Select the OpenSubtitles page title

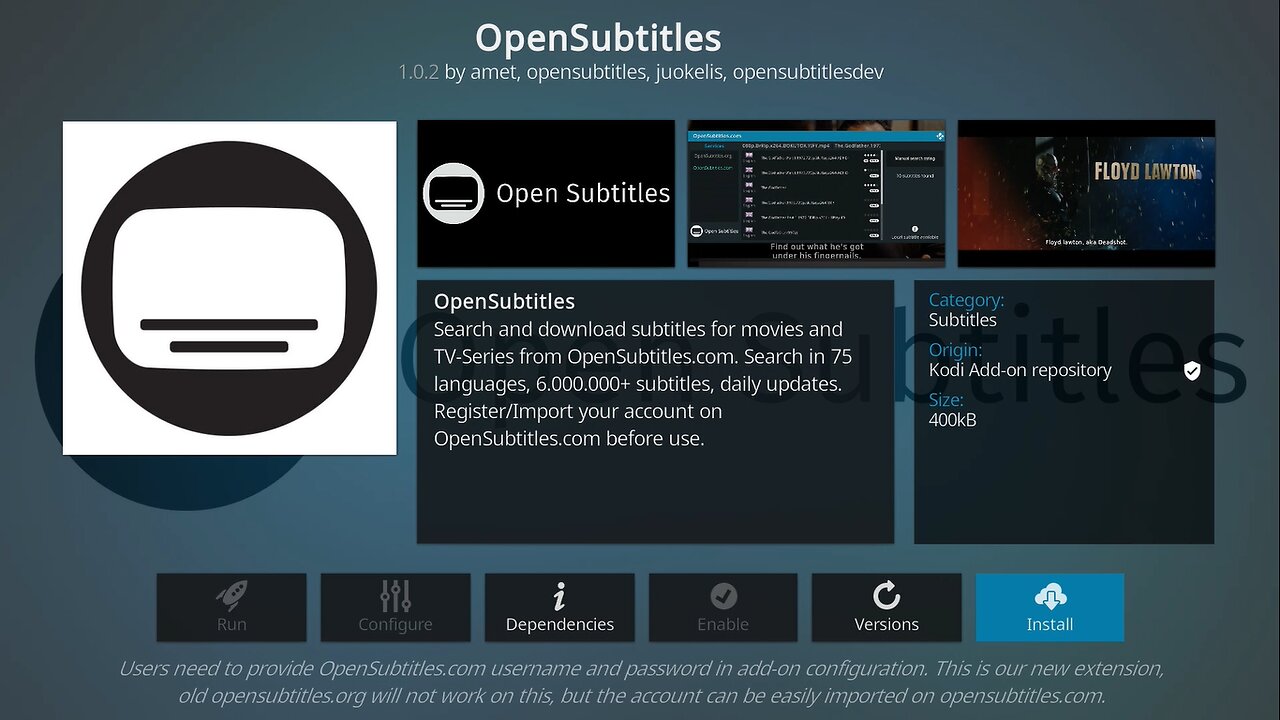598,38
